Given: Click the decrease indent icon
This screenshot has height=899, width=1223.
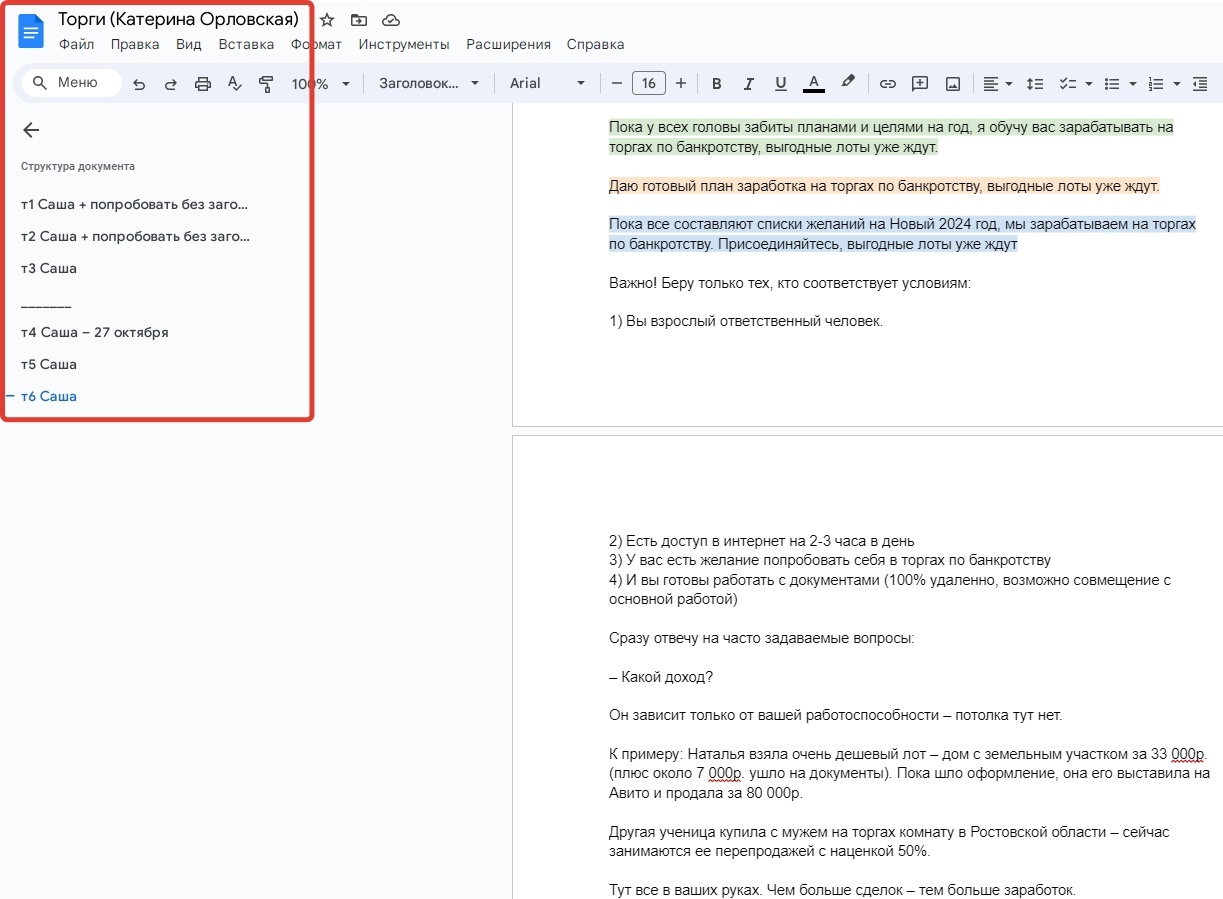Looking at the screenshot, I should [x=1200, y=84].
